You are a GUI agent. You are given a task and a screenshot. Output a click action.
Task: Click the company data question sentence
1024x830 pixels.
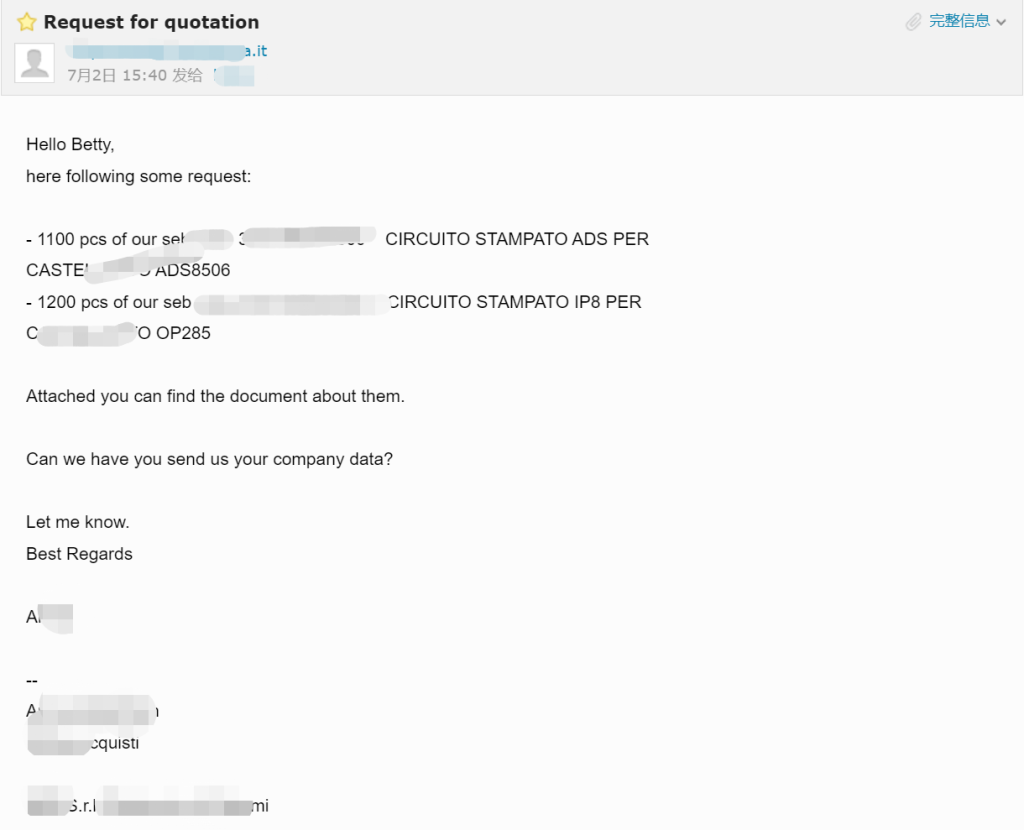coord(210,459)
